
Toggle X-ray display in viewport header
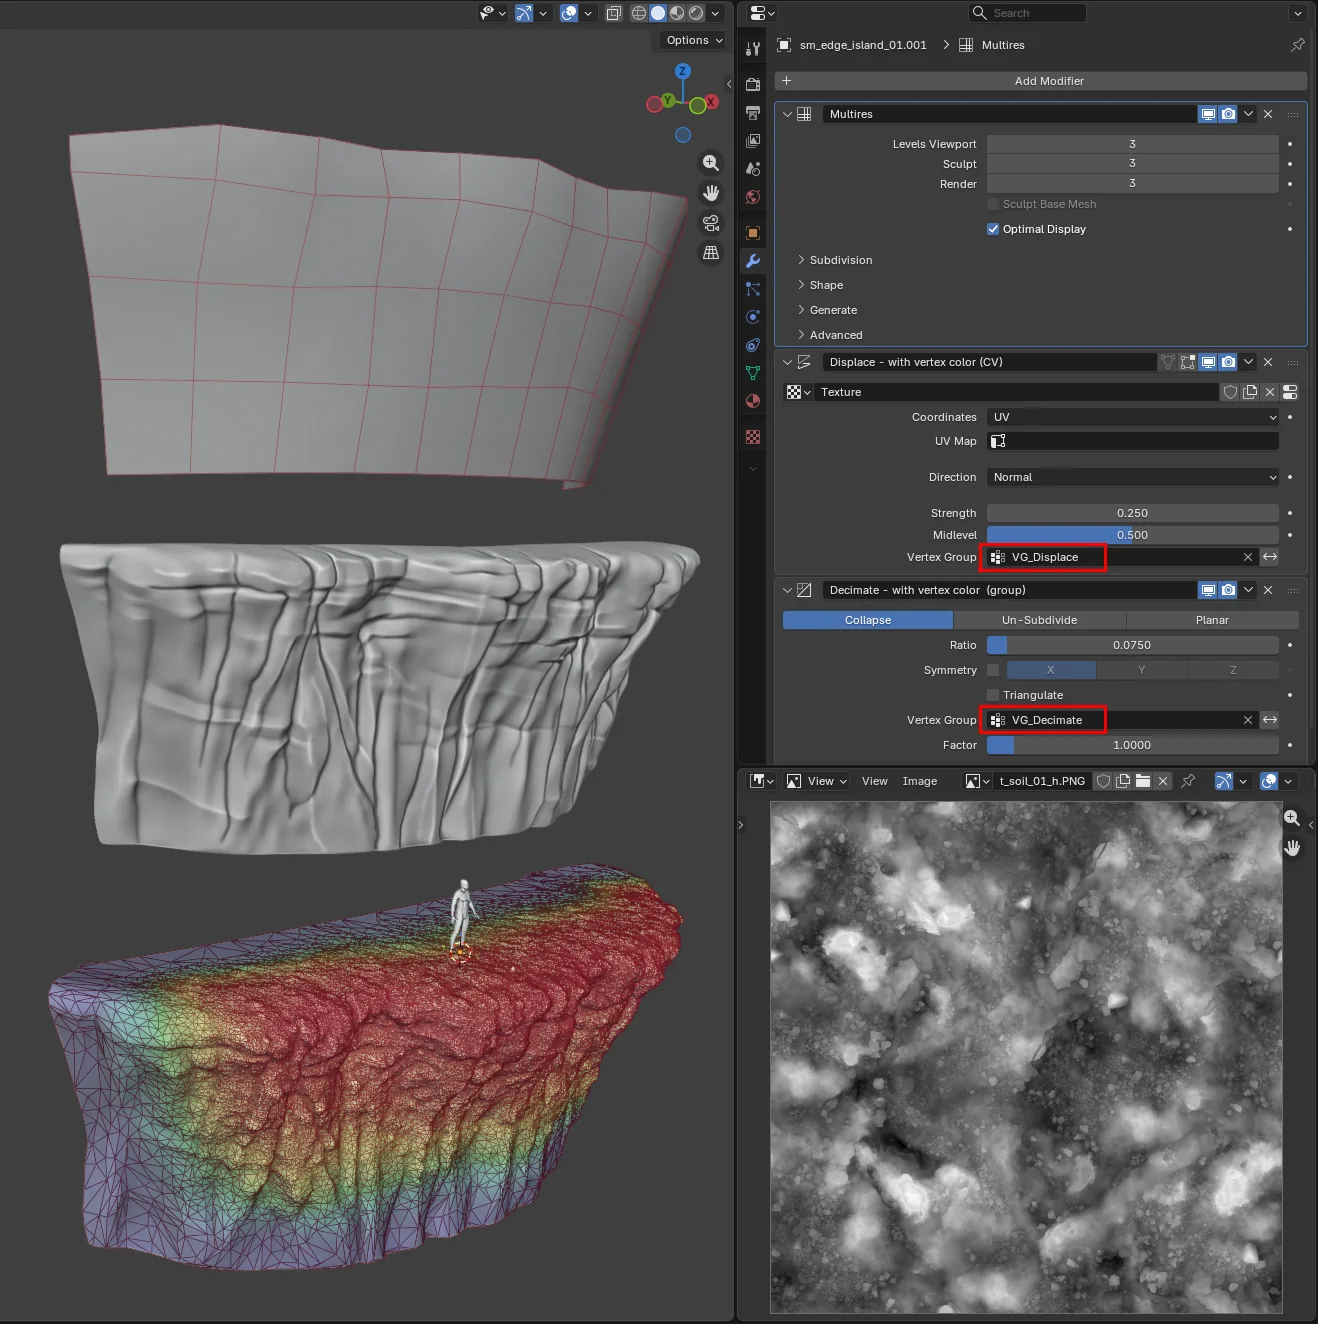coord(614,13)
